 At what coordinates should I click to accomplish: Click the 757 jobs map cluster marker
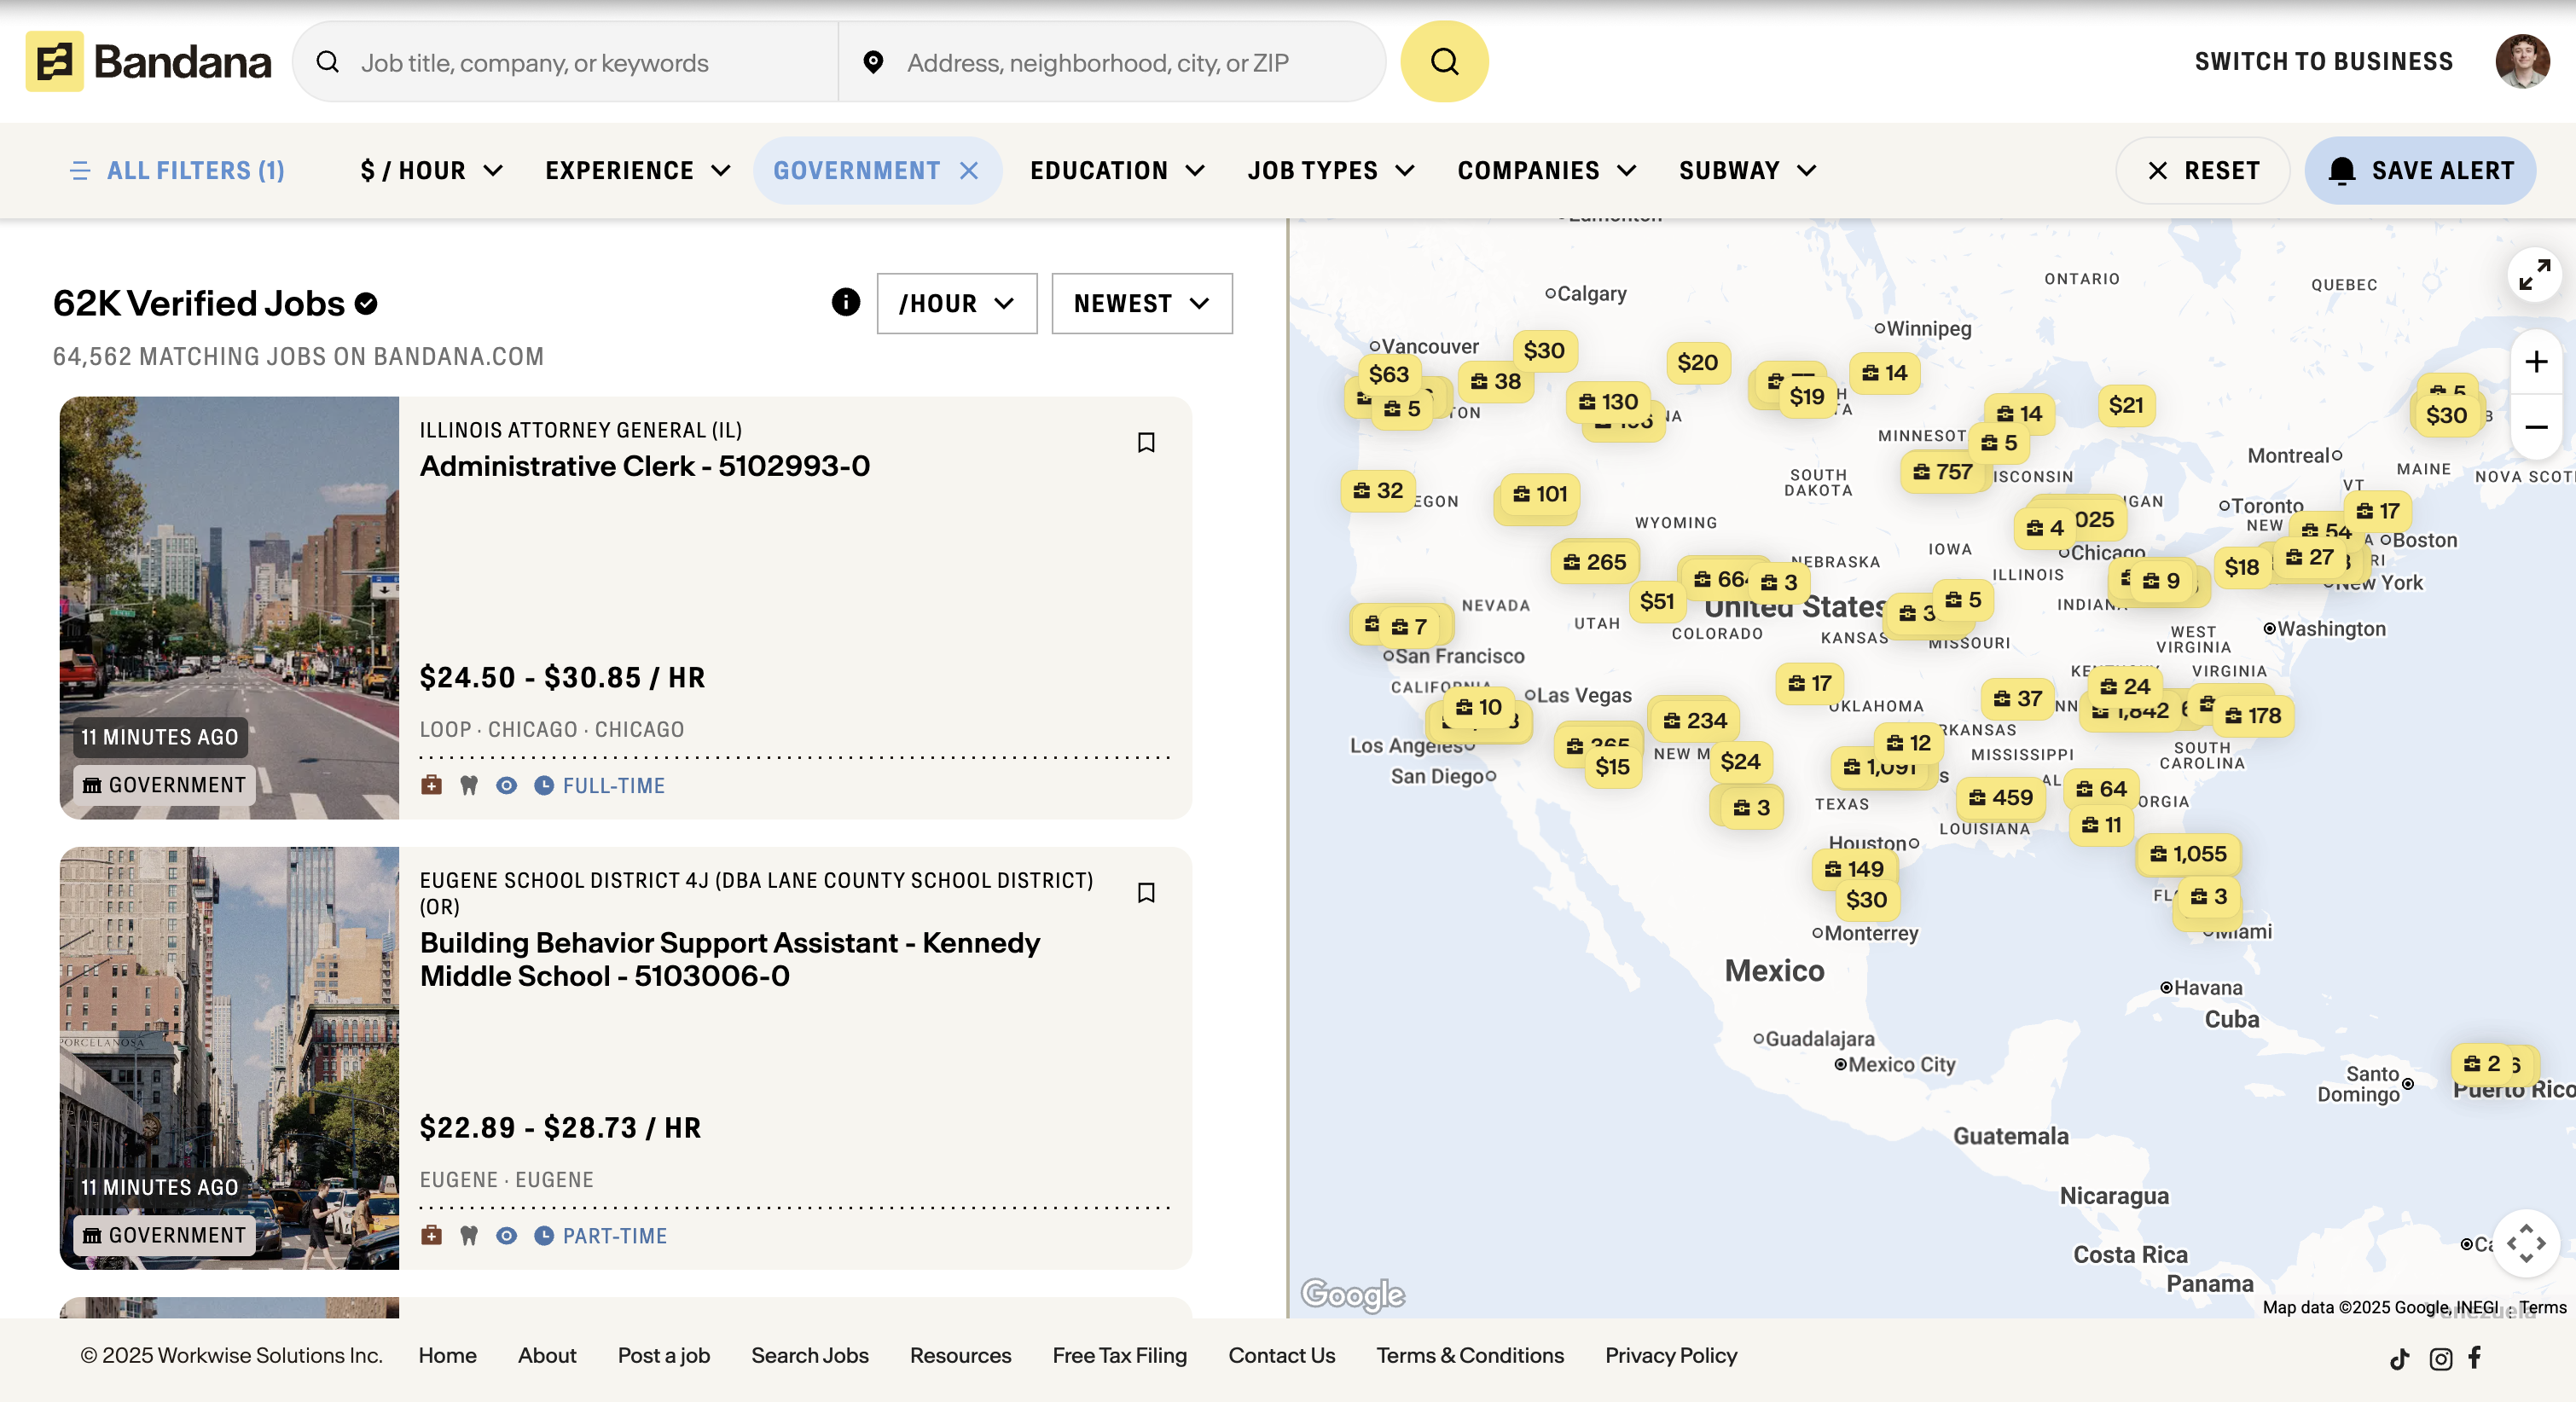pos(1943,472)
